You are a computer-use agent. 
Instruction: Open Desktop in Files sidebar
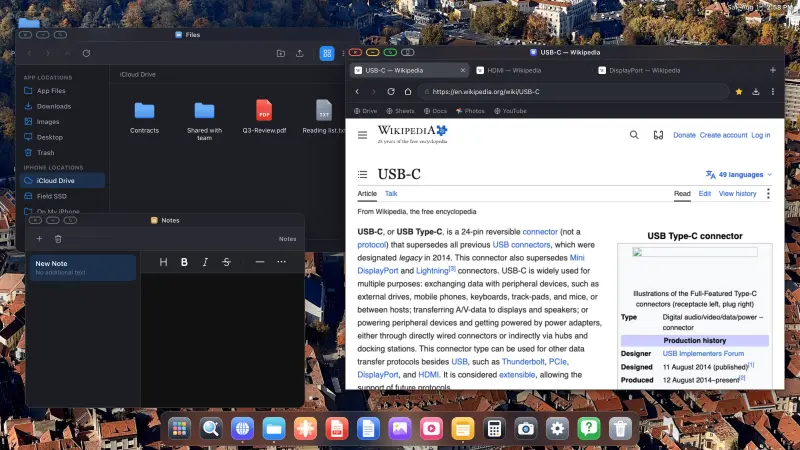point(62,137)
